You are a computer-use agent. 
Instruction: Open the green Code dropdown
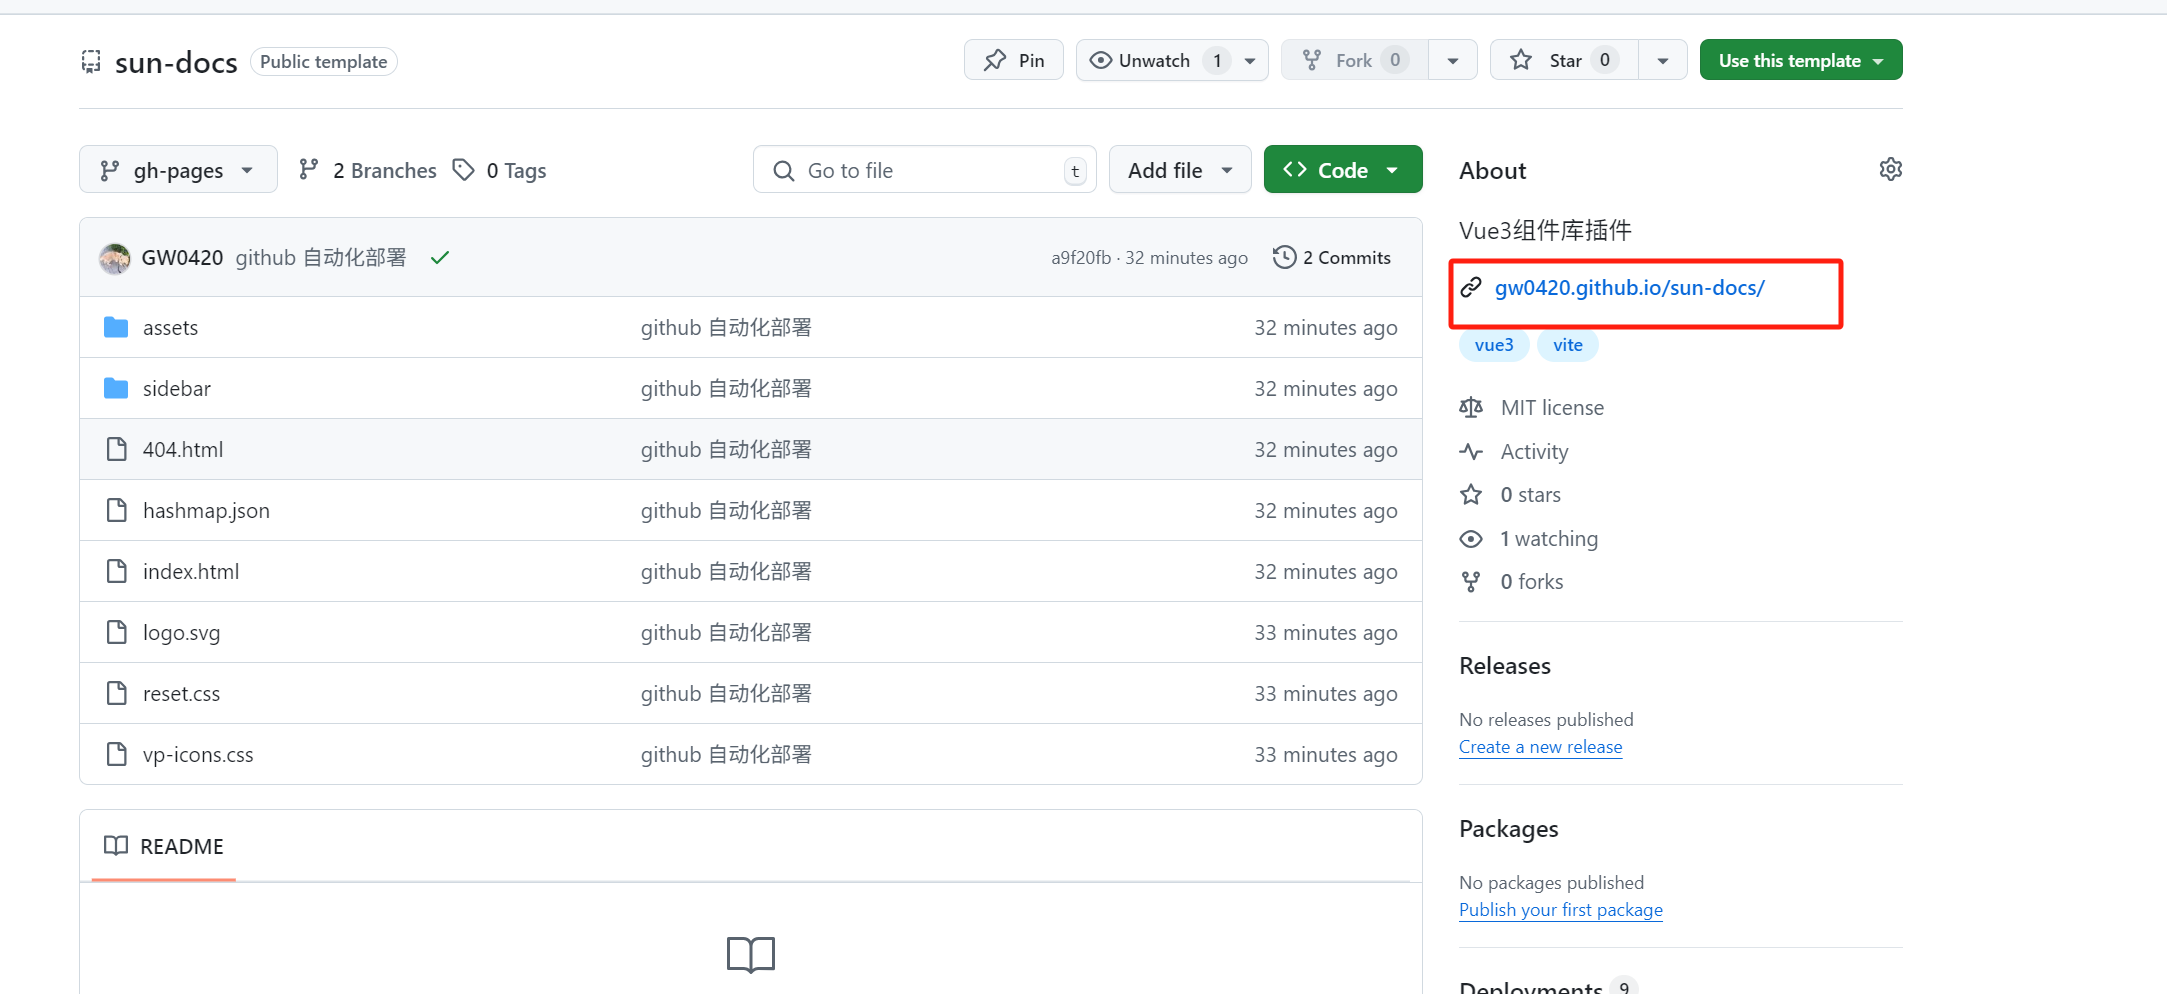tap(1343, 170)
